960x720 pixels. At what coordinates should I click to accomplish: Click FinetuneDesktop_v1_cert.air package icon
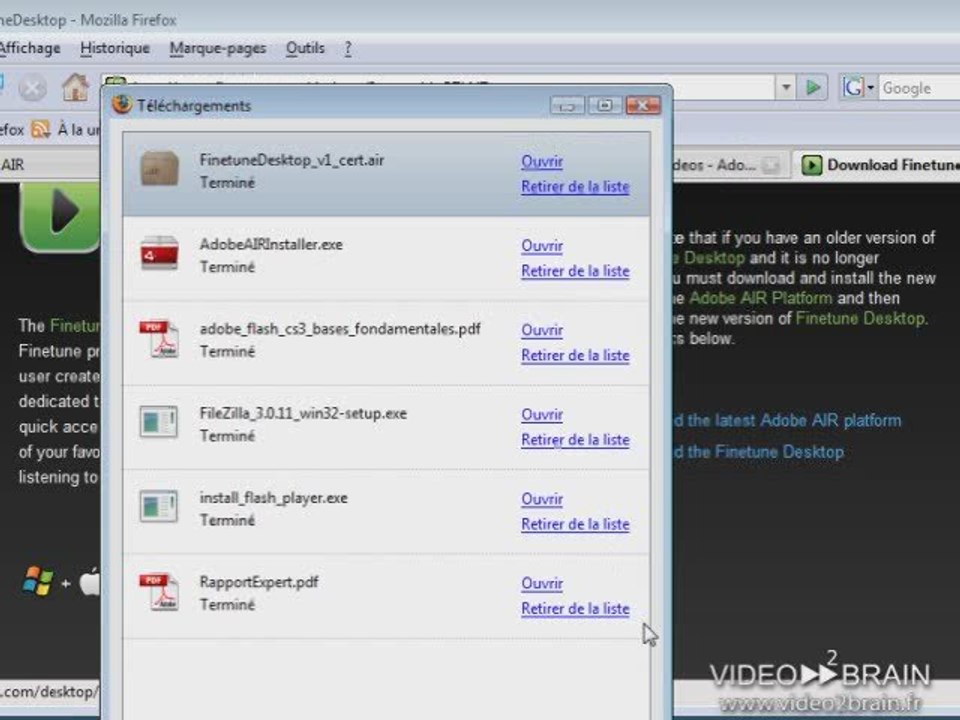tap(159, 168)
